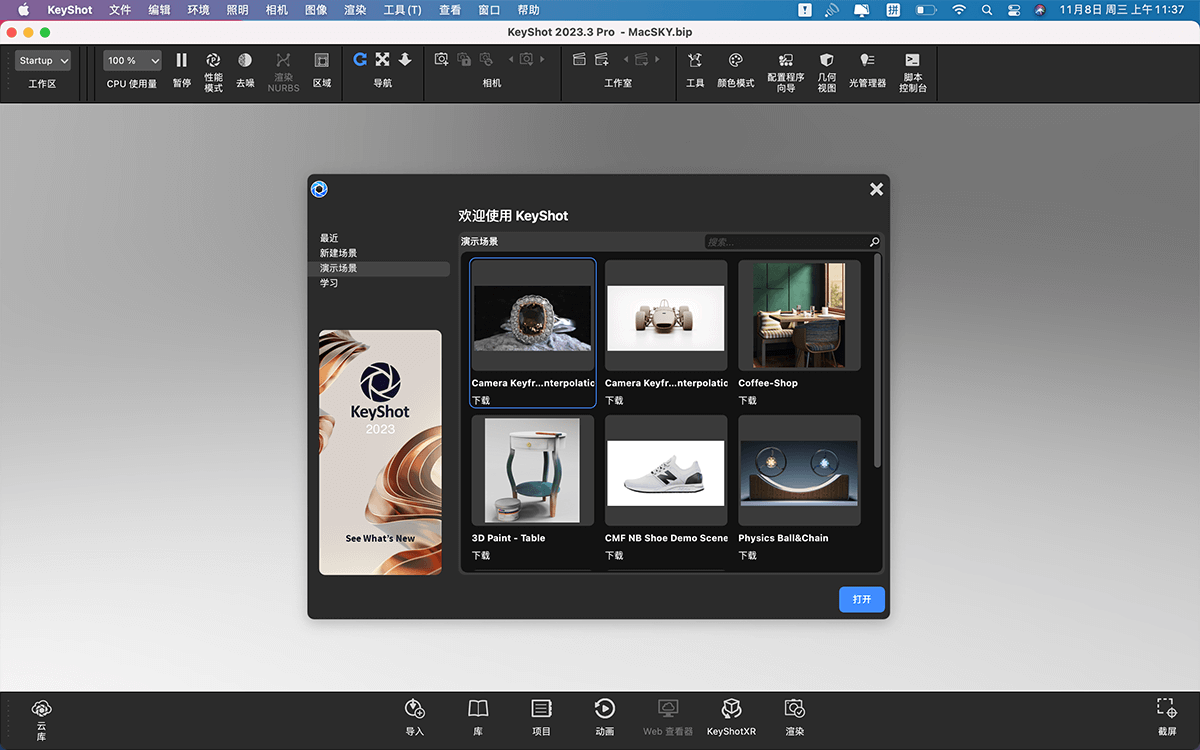Open the 渲染 render dialog from bottom bar
The width and height of the screenshot is (1200, 750).
pyautogui.click(x=794, y=709)
